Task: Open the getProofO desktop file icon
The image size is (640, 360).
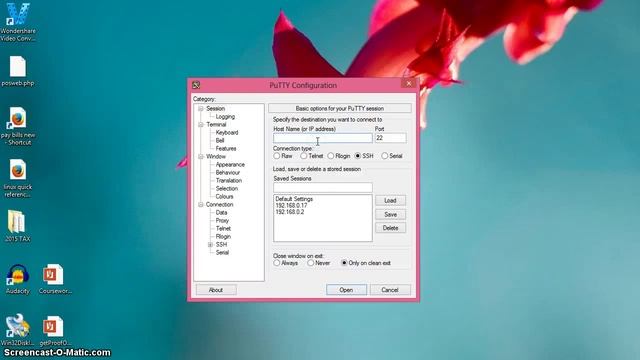Action: pyautogui.click(x=54, y=331)
